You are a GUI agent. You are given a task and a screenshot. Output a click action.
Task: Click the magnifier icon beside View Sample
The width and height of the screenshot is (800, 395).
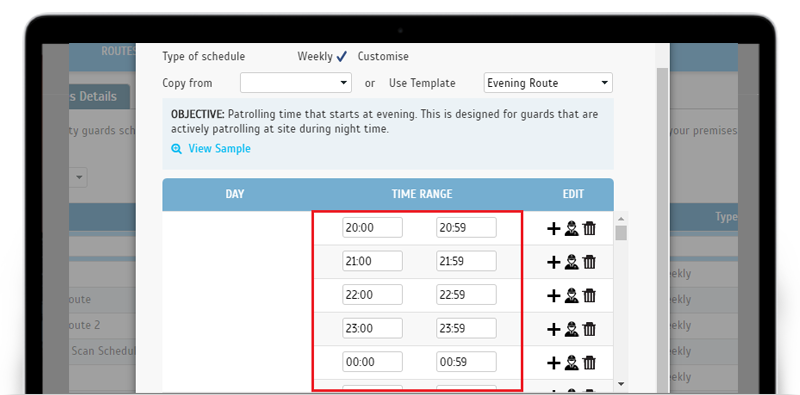pyautogui.click(x=177, y=149)
